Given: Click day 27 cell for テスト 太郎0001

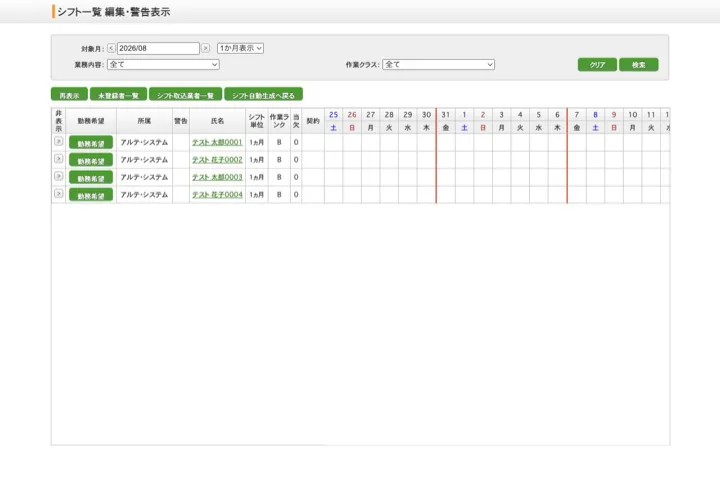Looking at the screenshot, I should tap(371, 142).
